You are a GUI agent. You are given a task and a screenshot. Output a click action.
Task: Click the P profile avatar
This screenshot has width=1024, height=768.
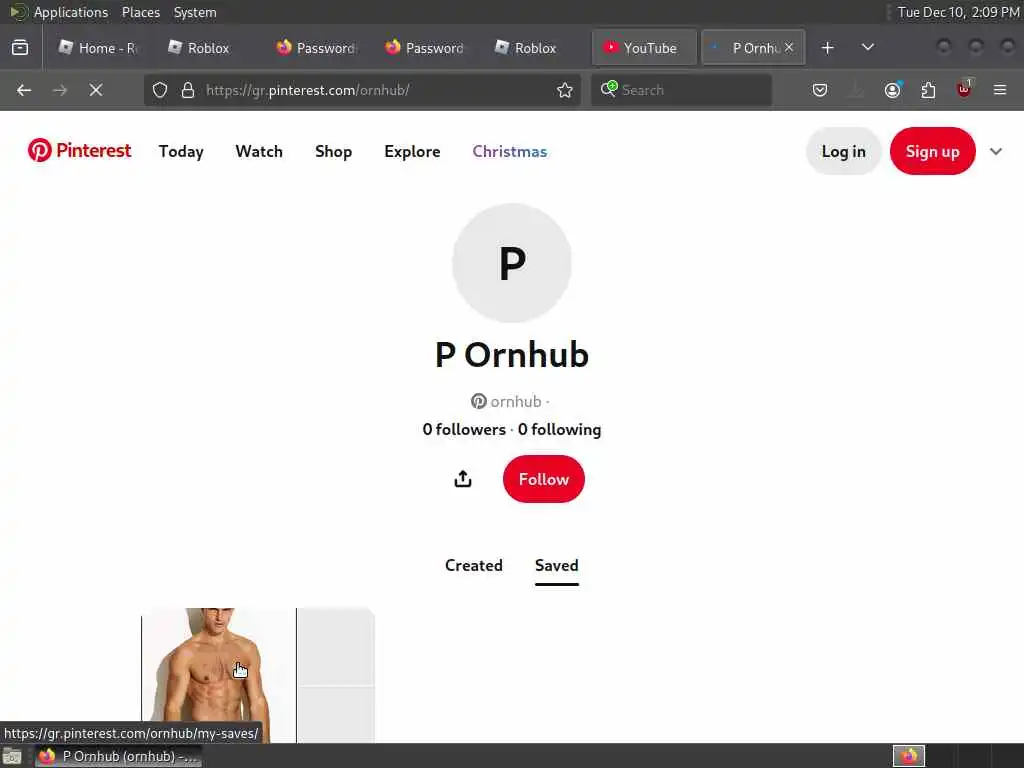(x=511, y=263)
